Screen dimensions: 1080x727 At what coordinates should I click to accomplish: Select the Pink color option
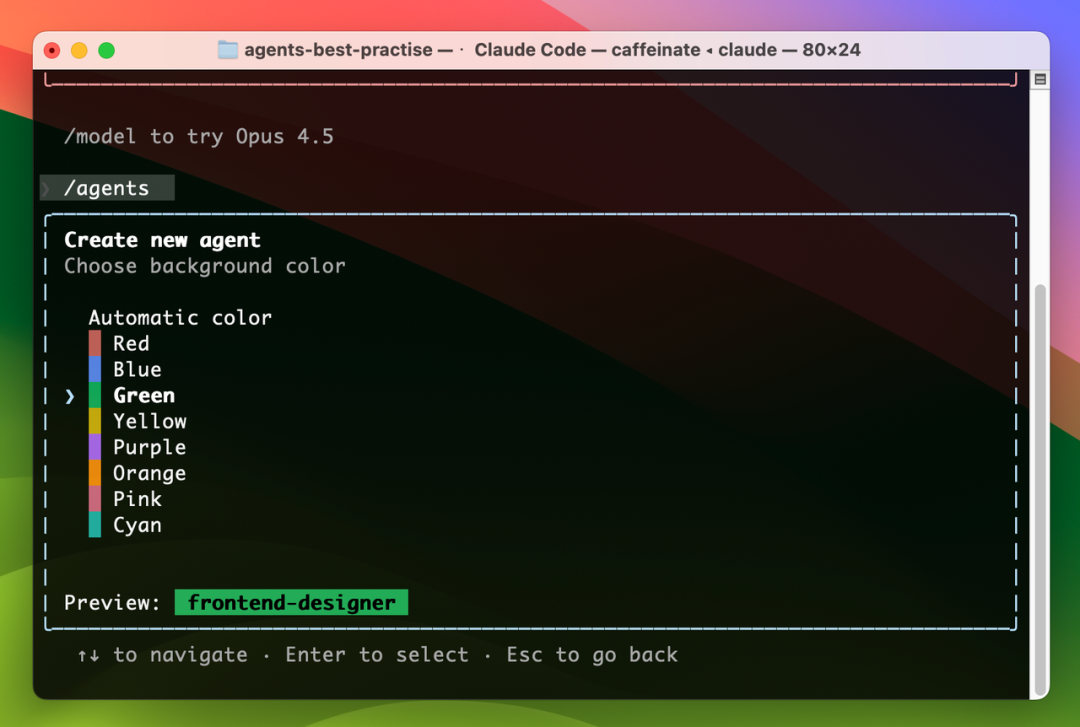(x=137, y=499)
